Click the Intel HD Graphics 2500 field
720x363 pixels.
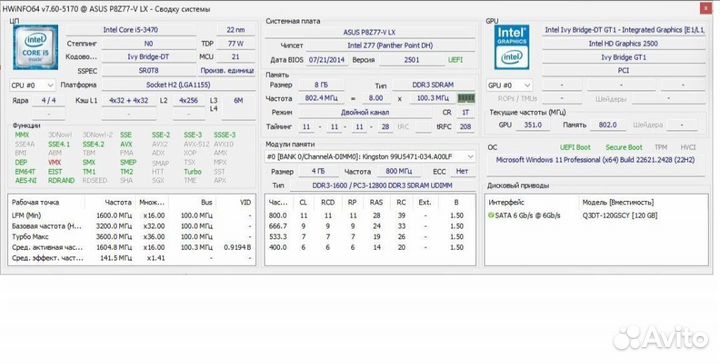click(623, 44)
